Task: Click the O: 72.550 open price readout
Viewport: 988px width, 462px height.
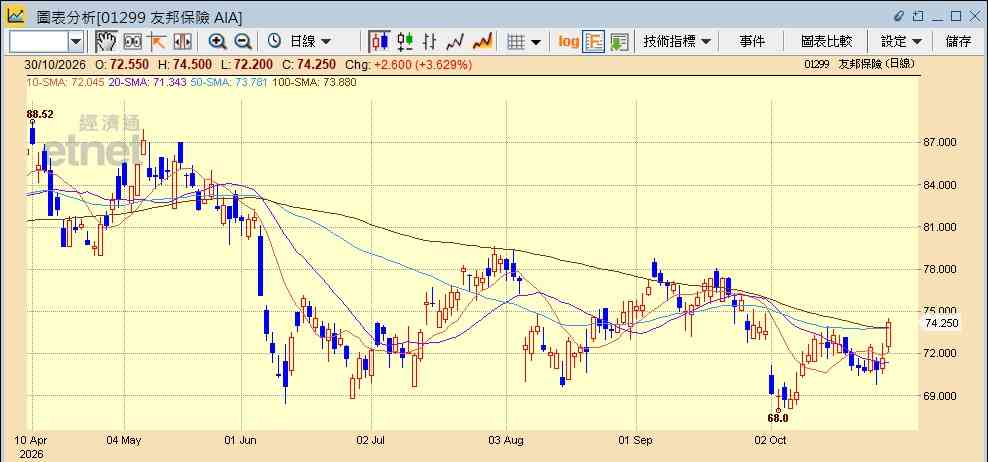Action: click(x=122, y=64)
